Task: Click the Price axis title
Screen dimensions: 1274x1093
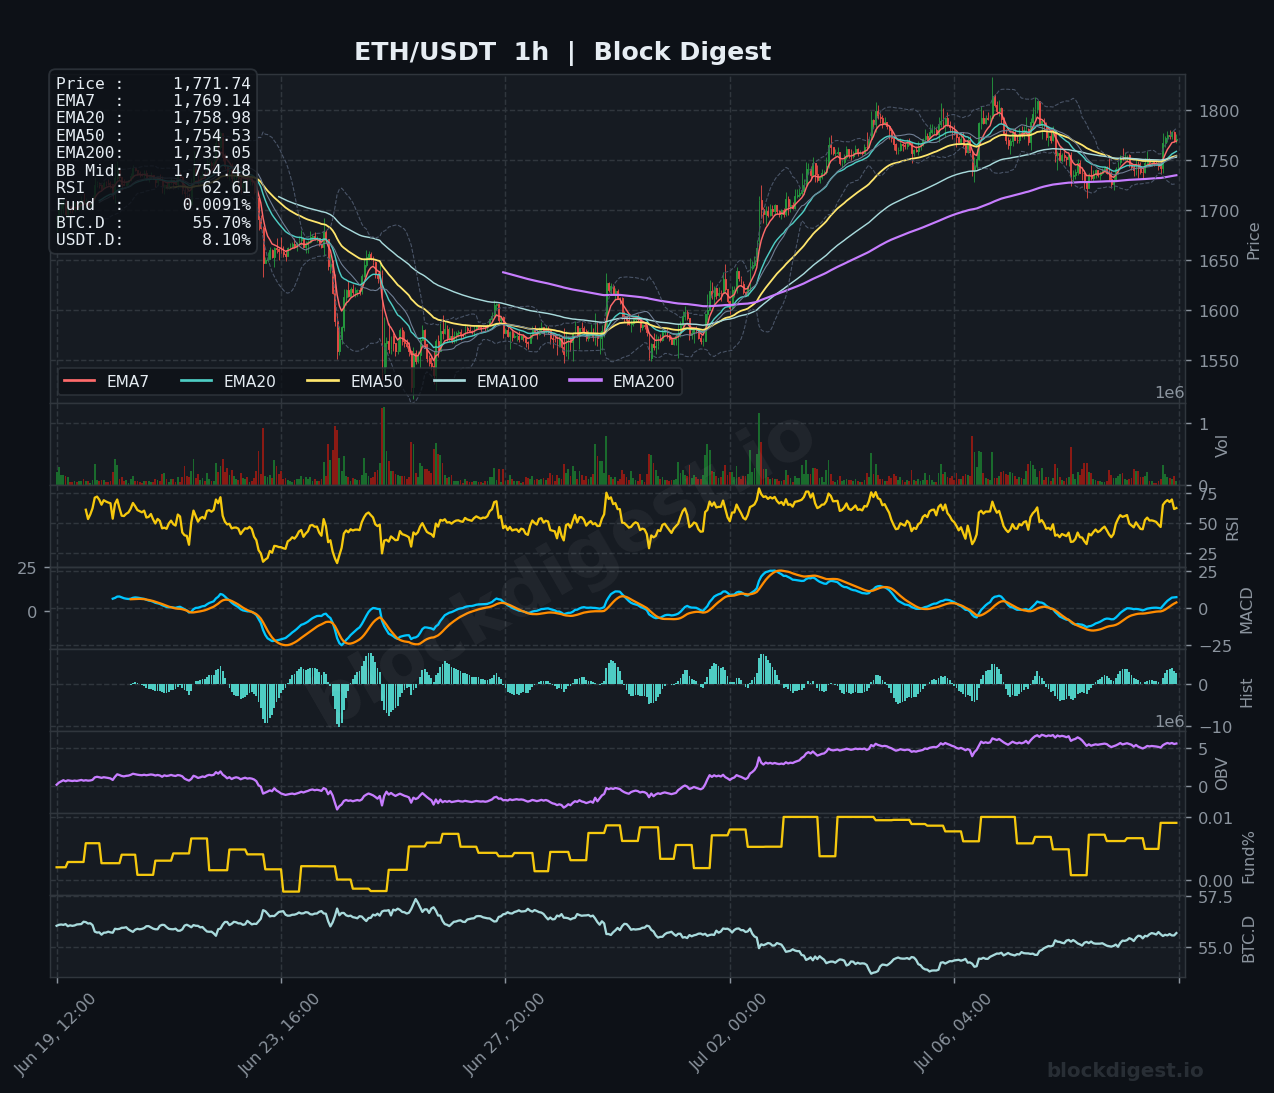Action: click(x=1254, y=241)
